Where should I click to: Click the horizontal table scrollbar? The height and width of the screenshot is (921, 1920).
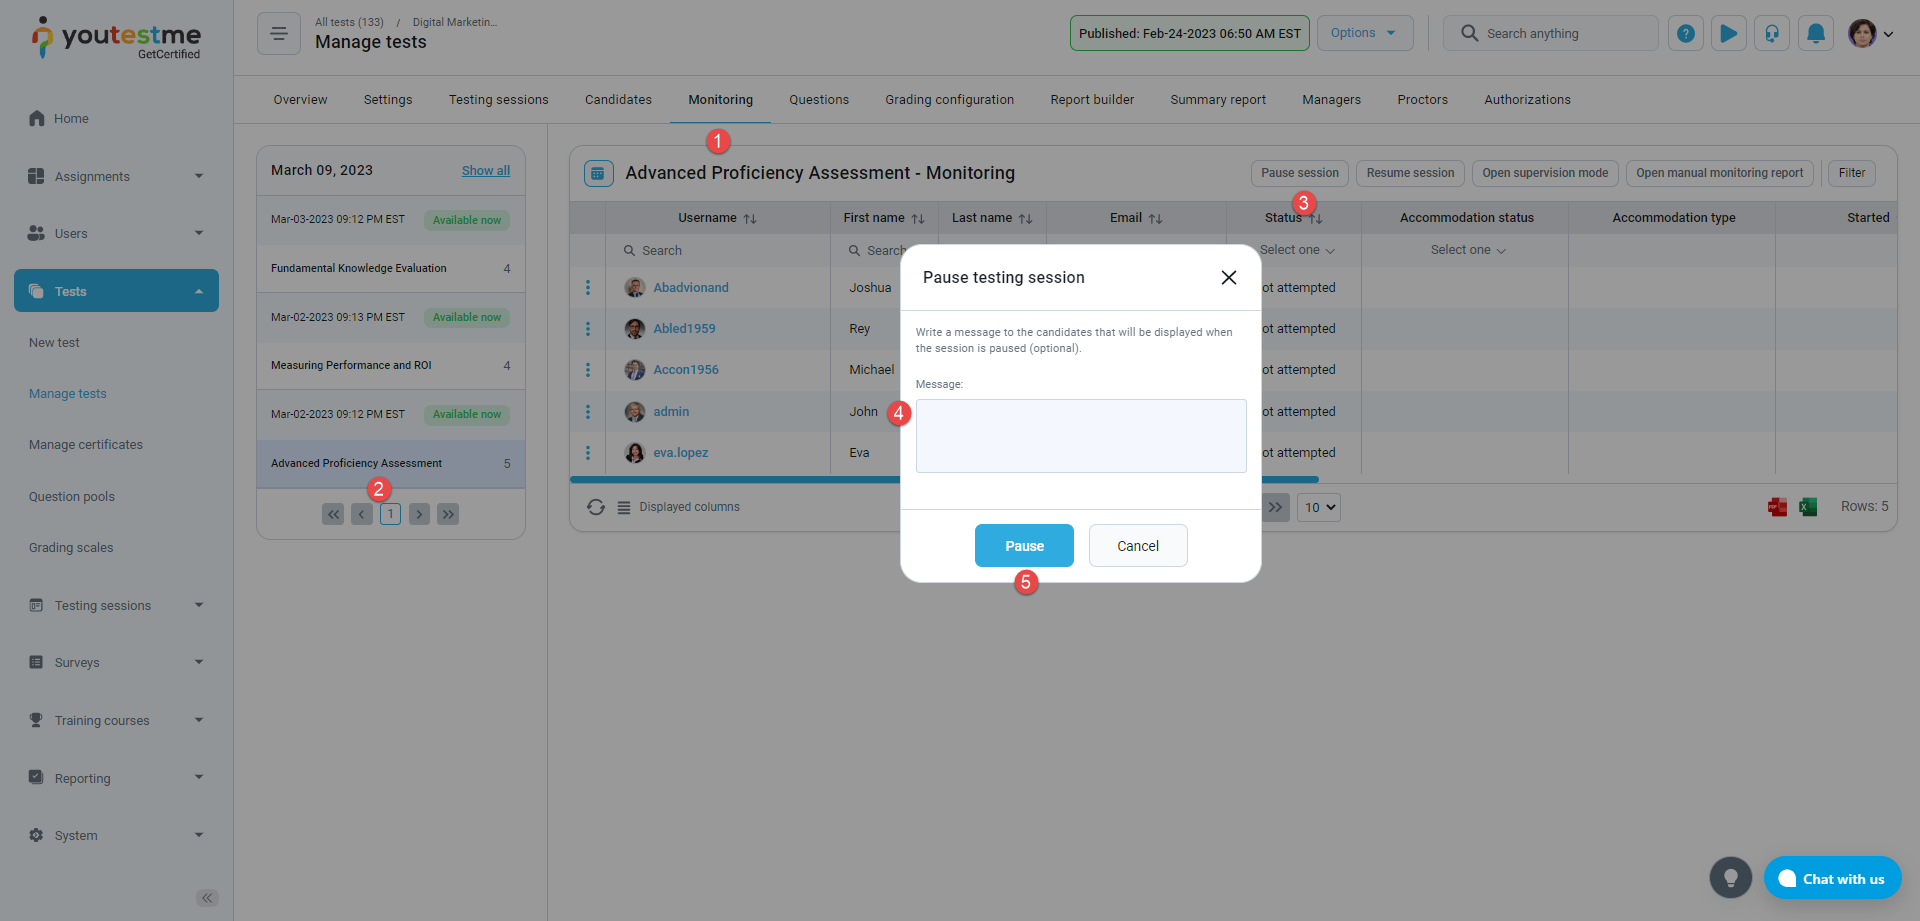[734, 480]
